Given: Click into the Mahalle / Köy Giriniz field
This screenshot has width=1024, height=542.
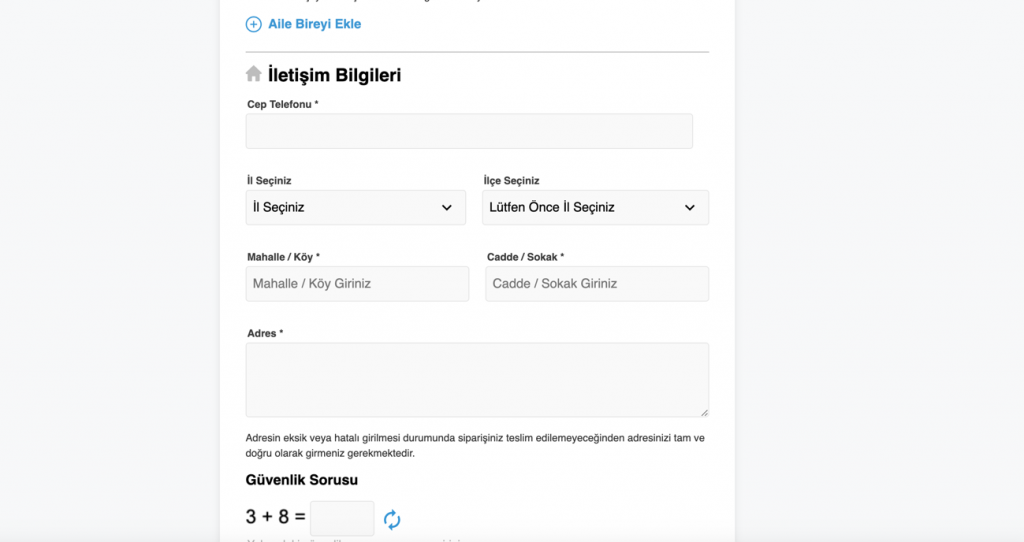Looking at the screenshot, I should (357, 284).
